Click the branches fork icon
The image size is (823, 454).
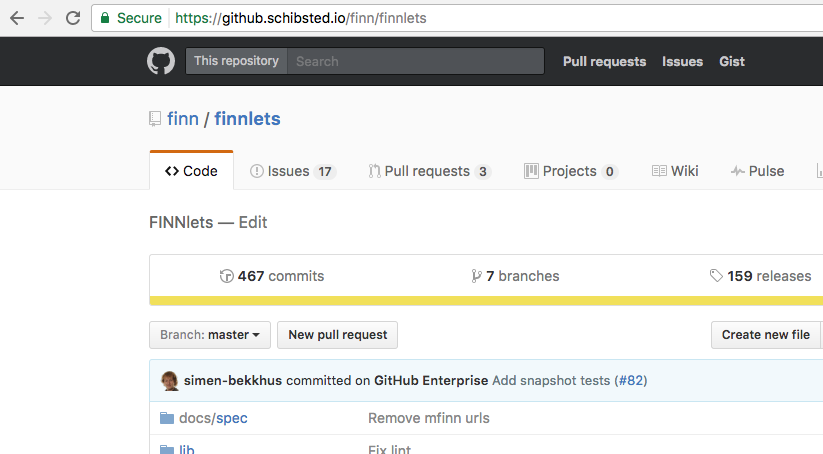(476, 276)
